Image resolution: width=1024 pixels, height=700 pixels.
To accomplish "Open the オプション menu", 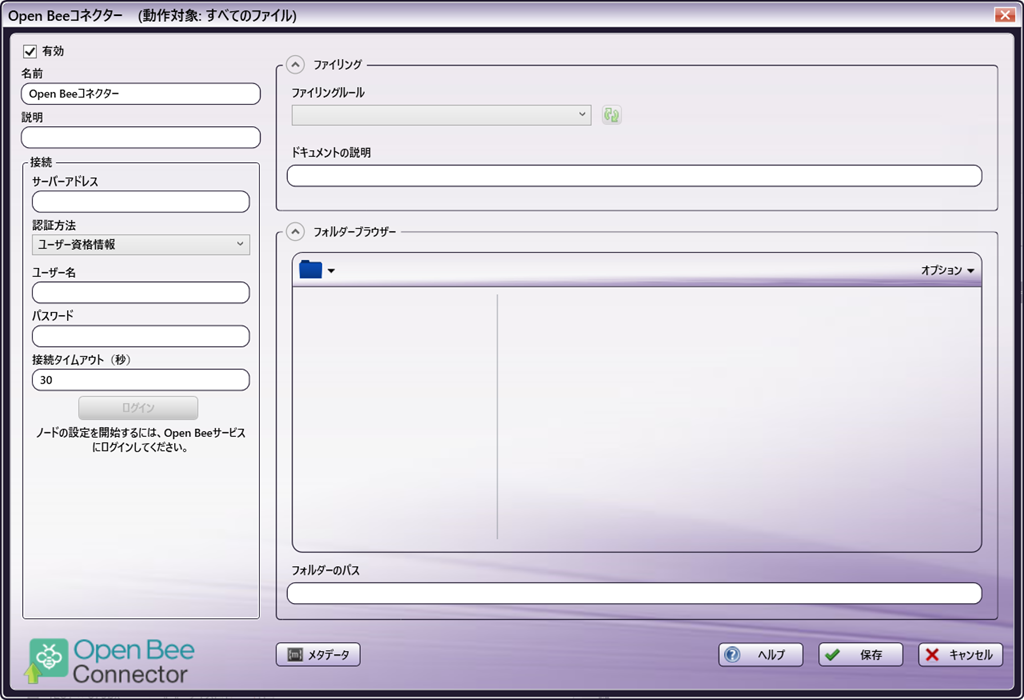I will tap(947, 270).
